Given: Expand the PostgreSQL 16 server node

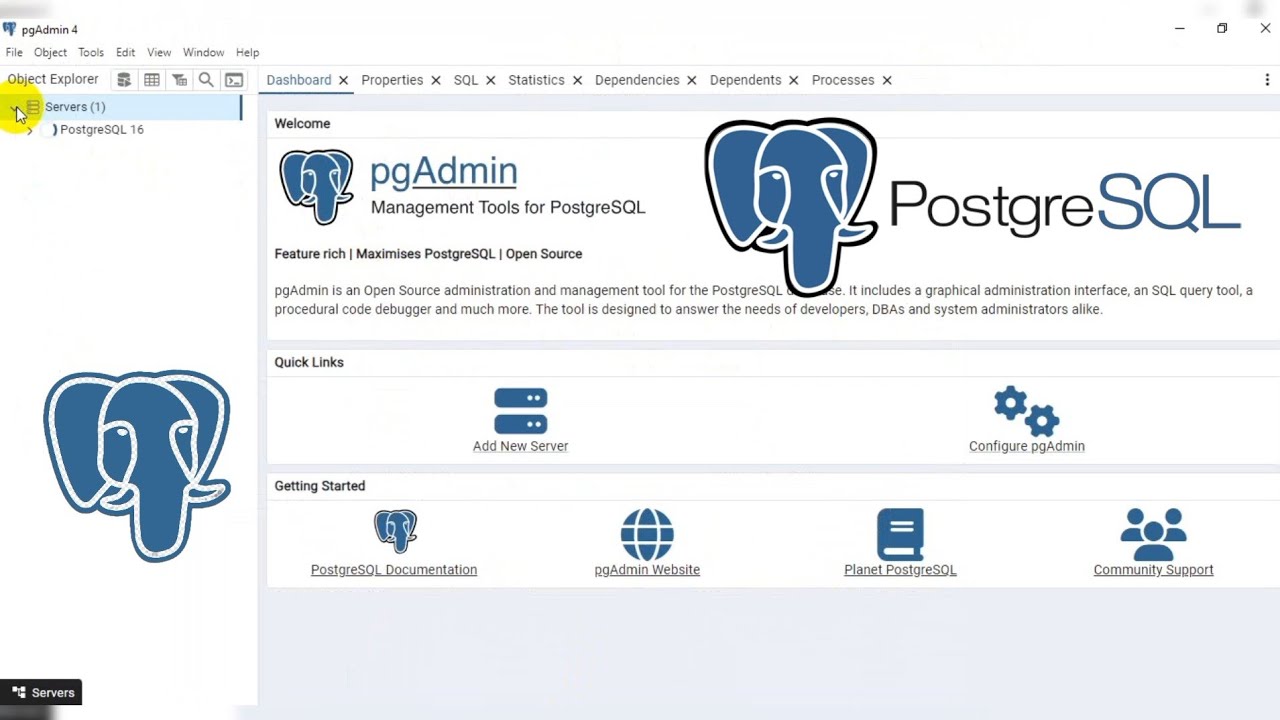Looking at the screenshot, I should pyautogui.click(x=29, y=130).
